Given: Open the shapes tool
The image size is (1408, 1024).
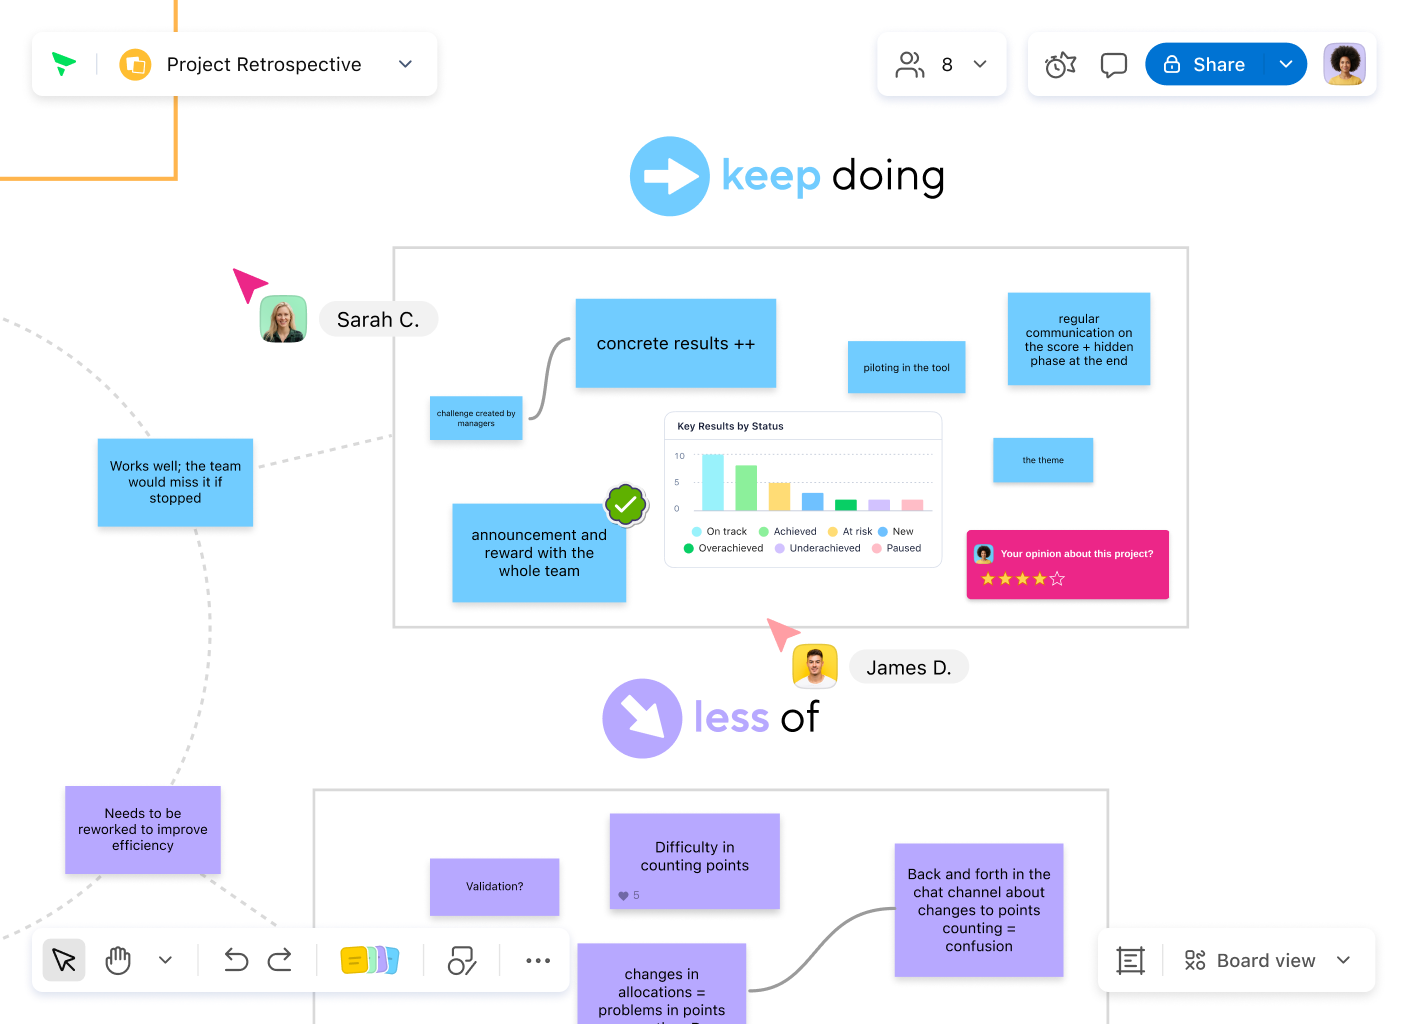Looking at the screenshot, I should (462, 961).
